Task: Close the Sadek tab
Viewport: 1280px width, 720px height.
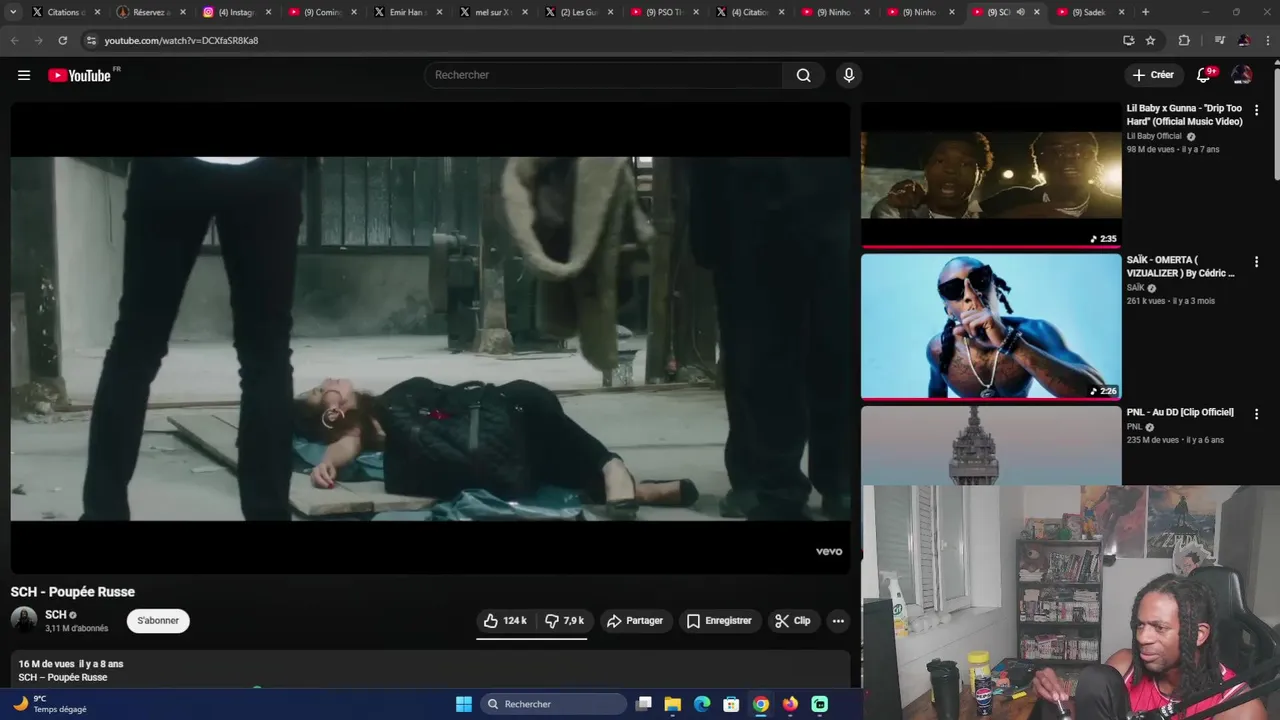Action: click(x=1121, y=12)
